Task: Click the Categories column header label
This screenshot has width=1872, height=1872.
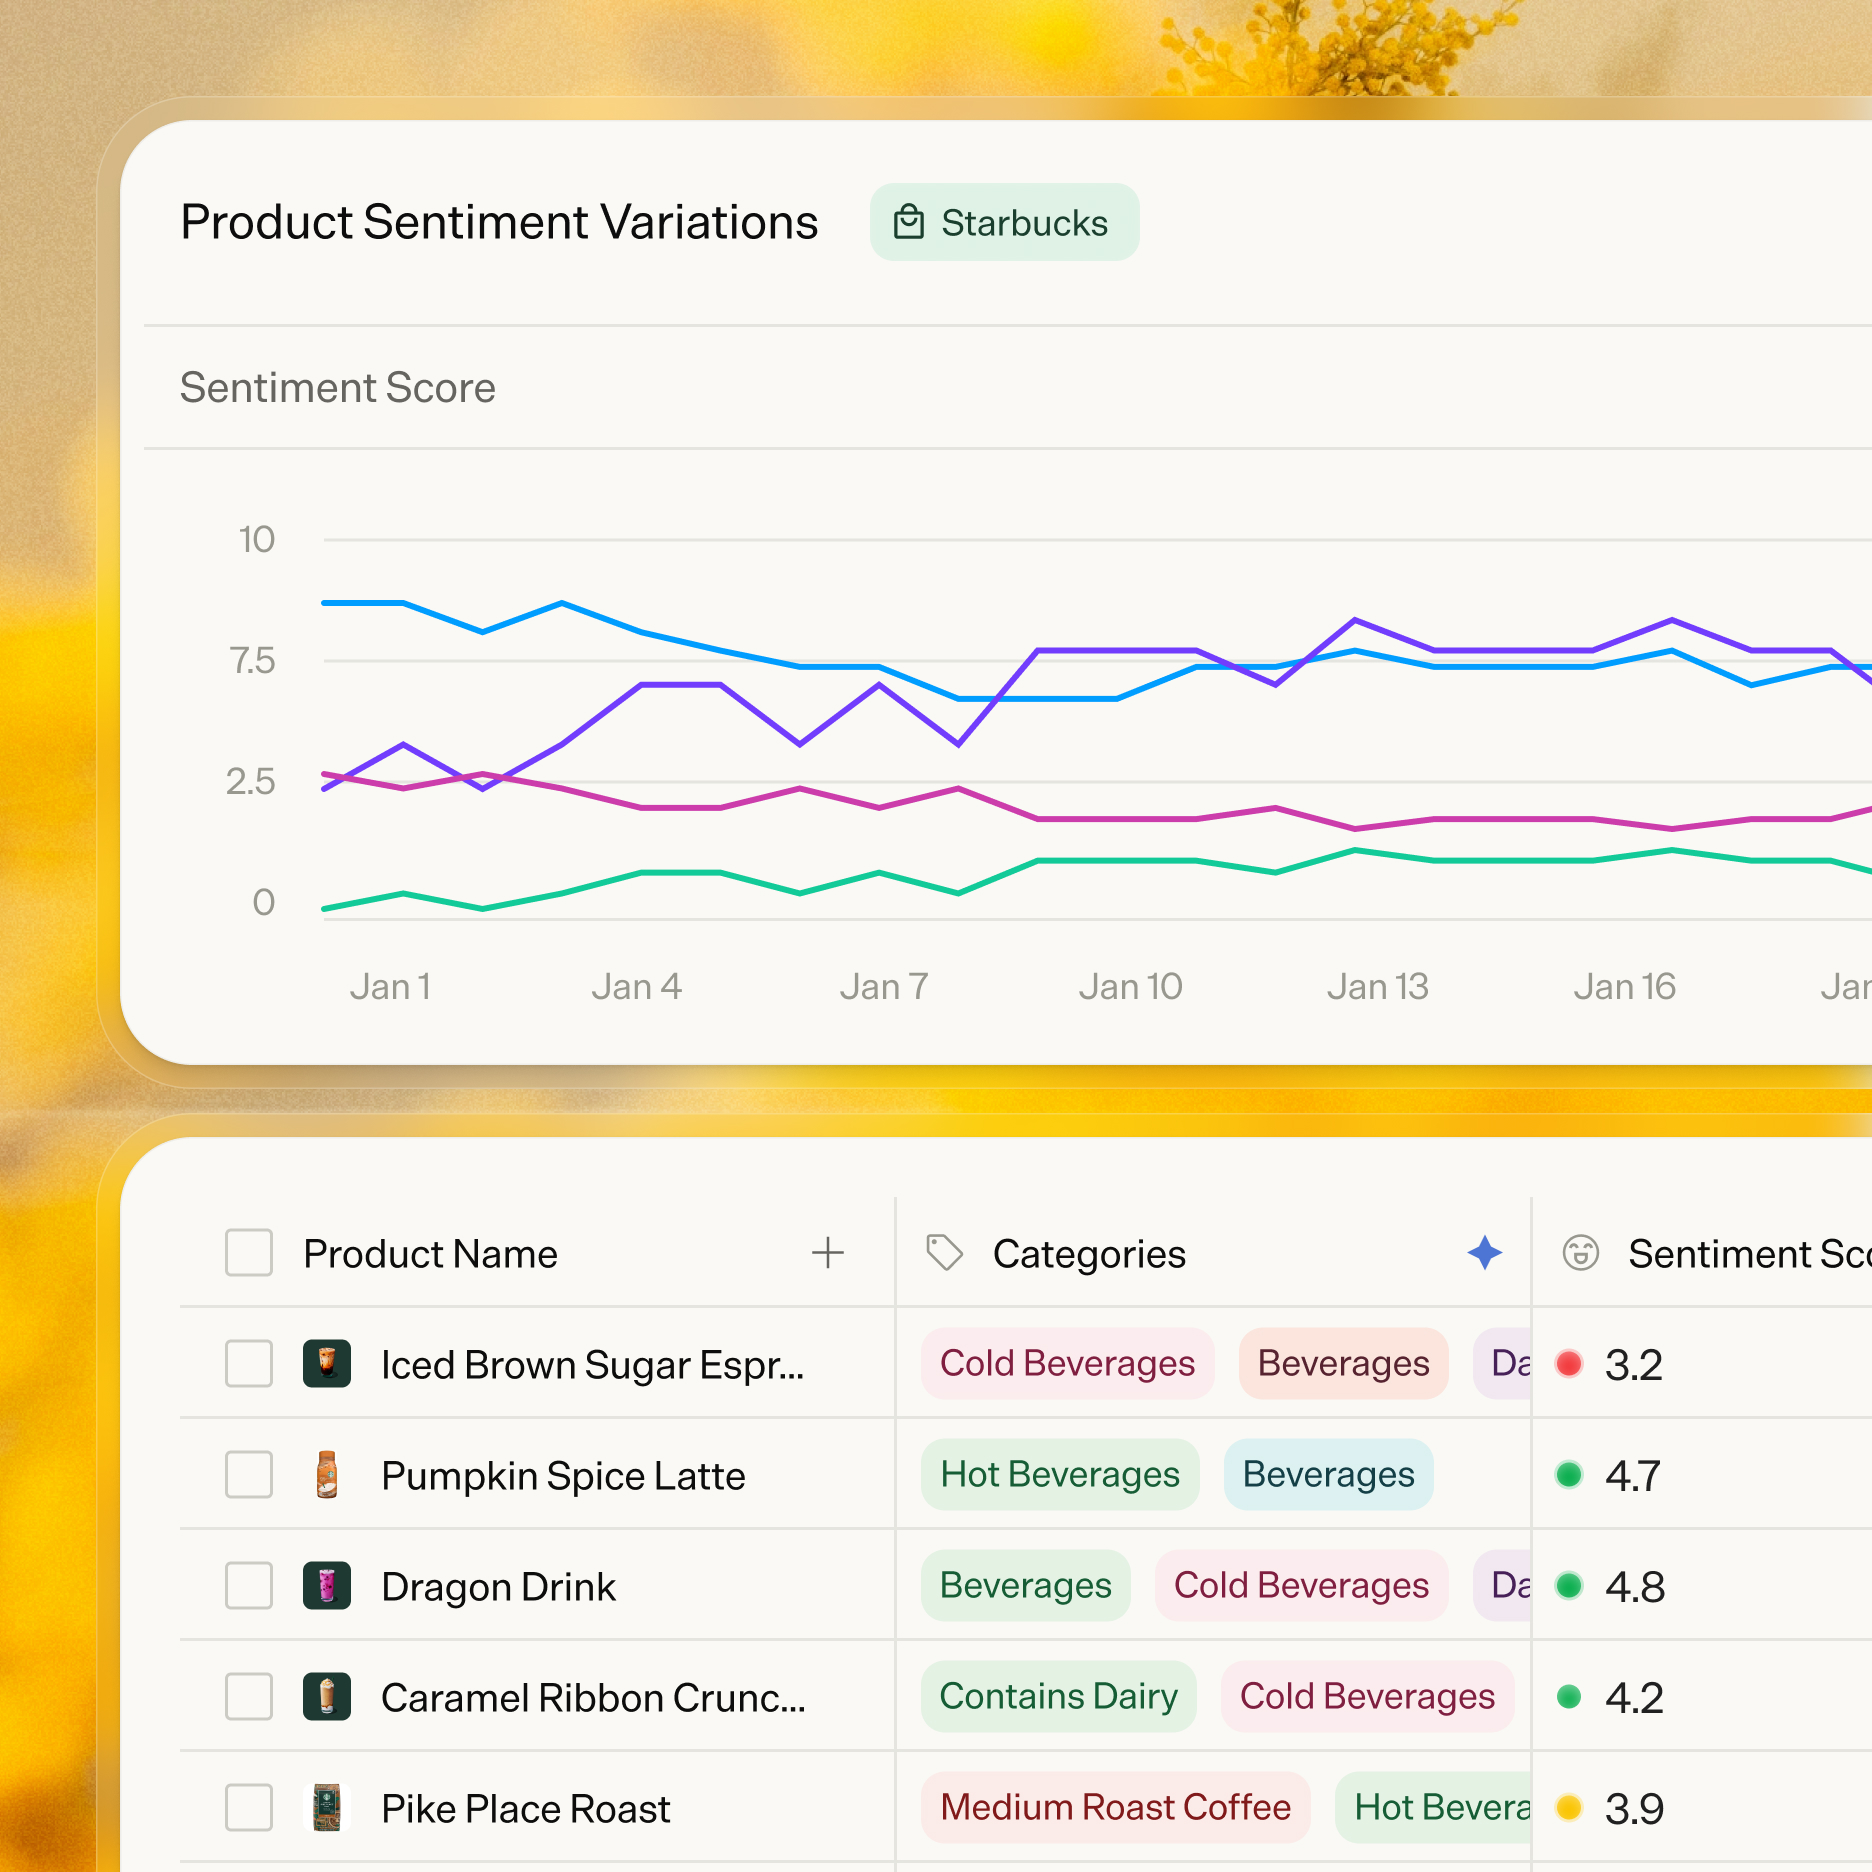Action: (x=1089, y=1254)
